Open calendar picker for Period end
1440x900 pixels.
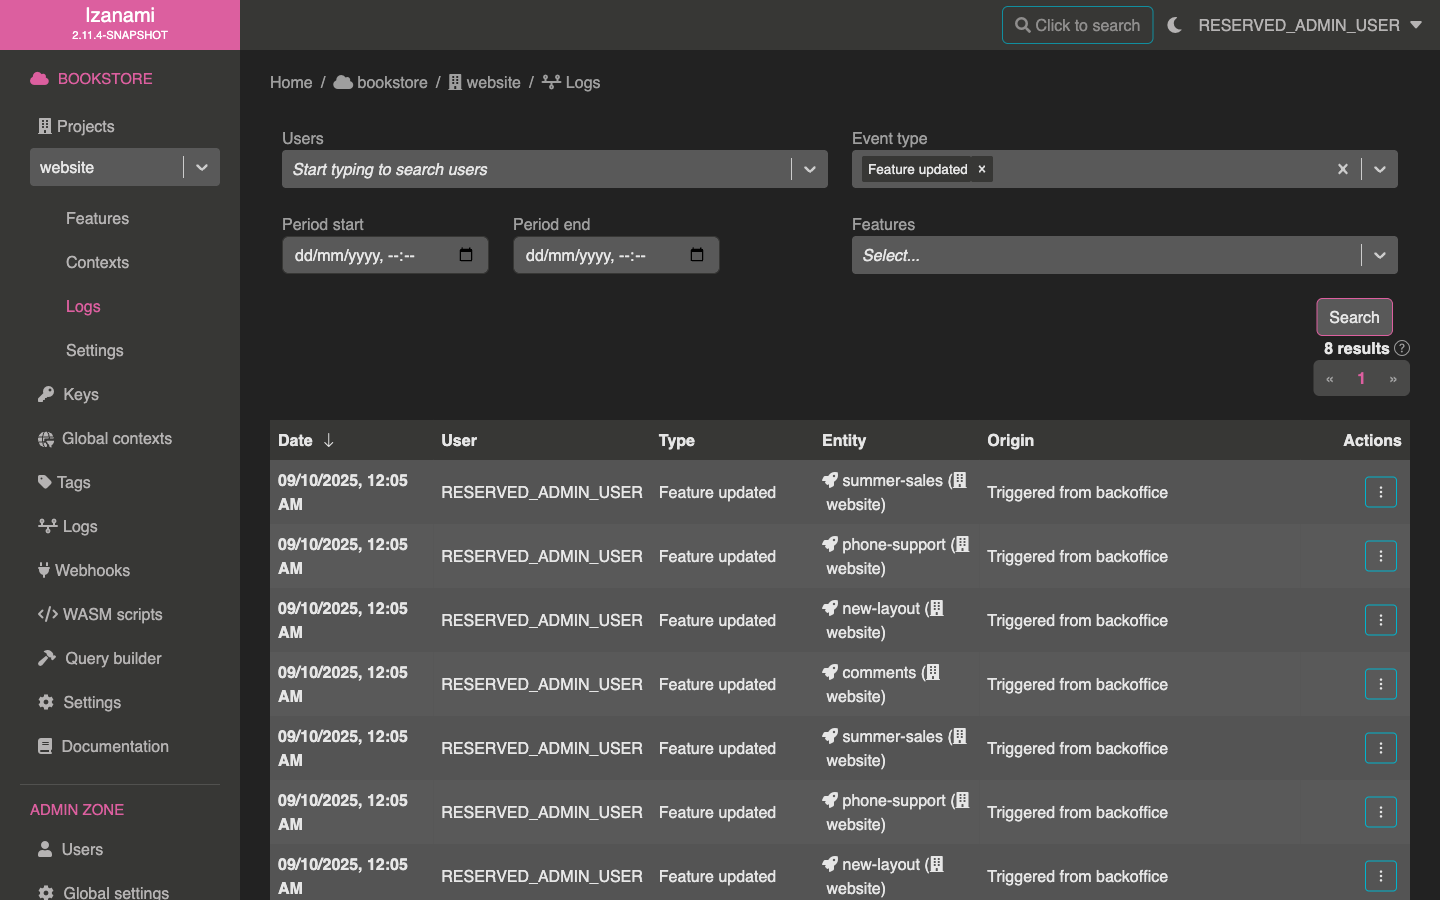coord(697,255)
